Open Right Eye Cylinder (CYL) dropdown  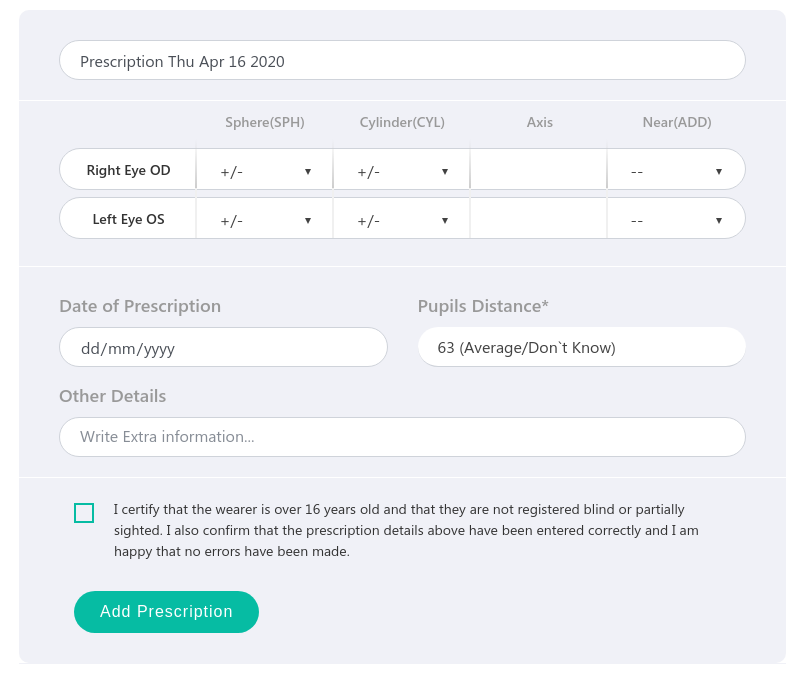point(401,169)
